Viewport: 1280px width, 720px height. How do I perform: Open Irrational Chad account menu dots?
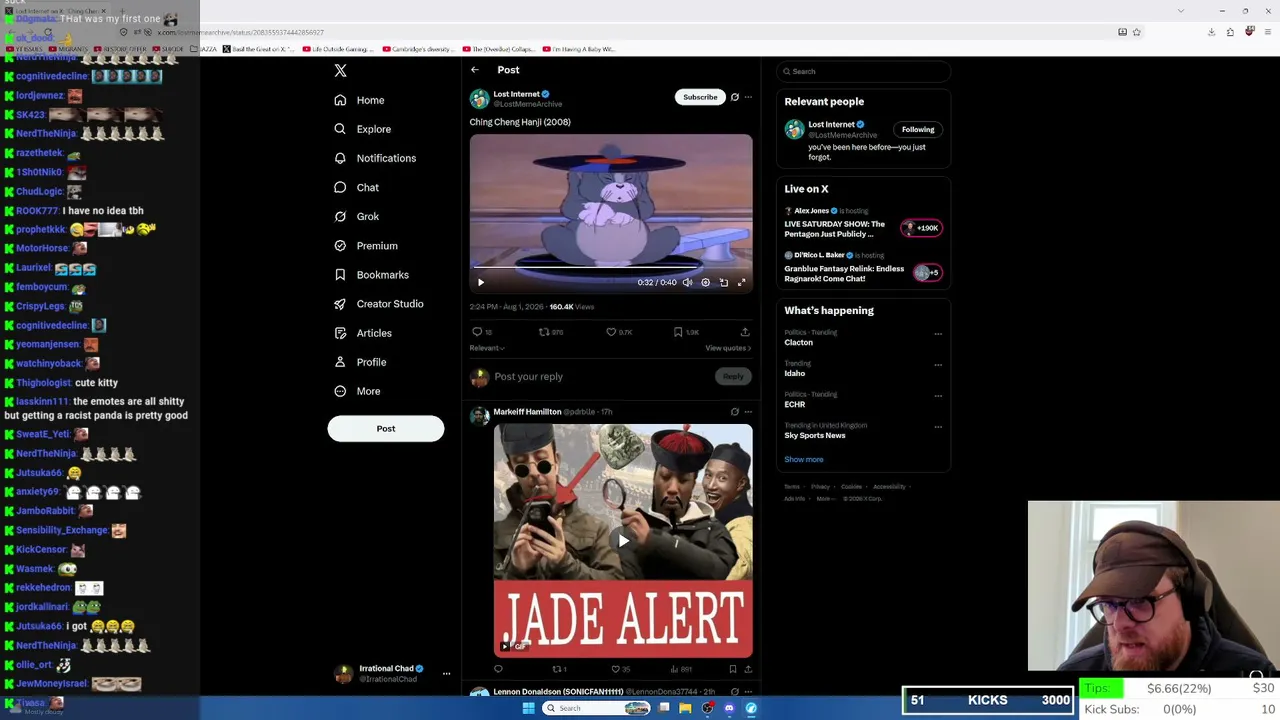coord(446,674)
